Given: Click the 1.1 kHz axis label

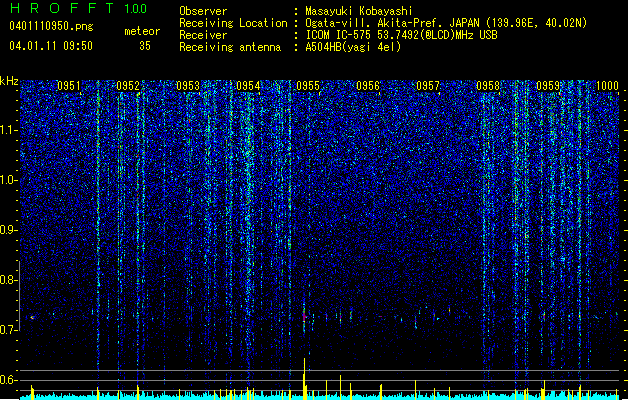Looking at the screenshot, I should point(9,130).
